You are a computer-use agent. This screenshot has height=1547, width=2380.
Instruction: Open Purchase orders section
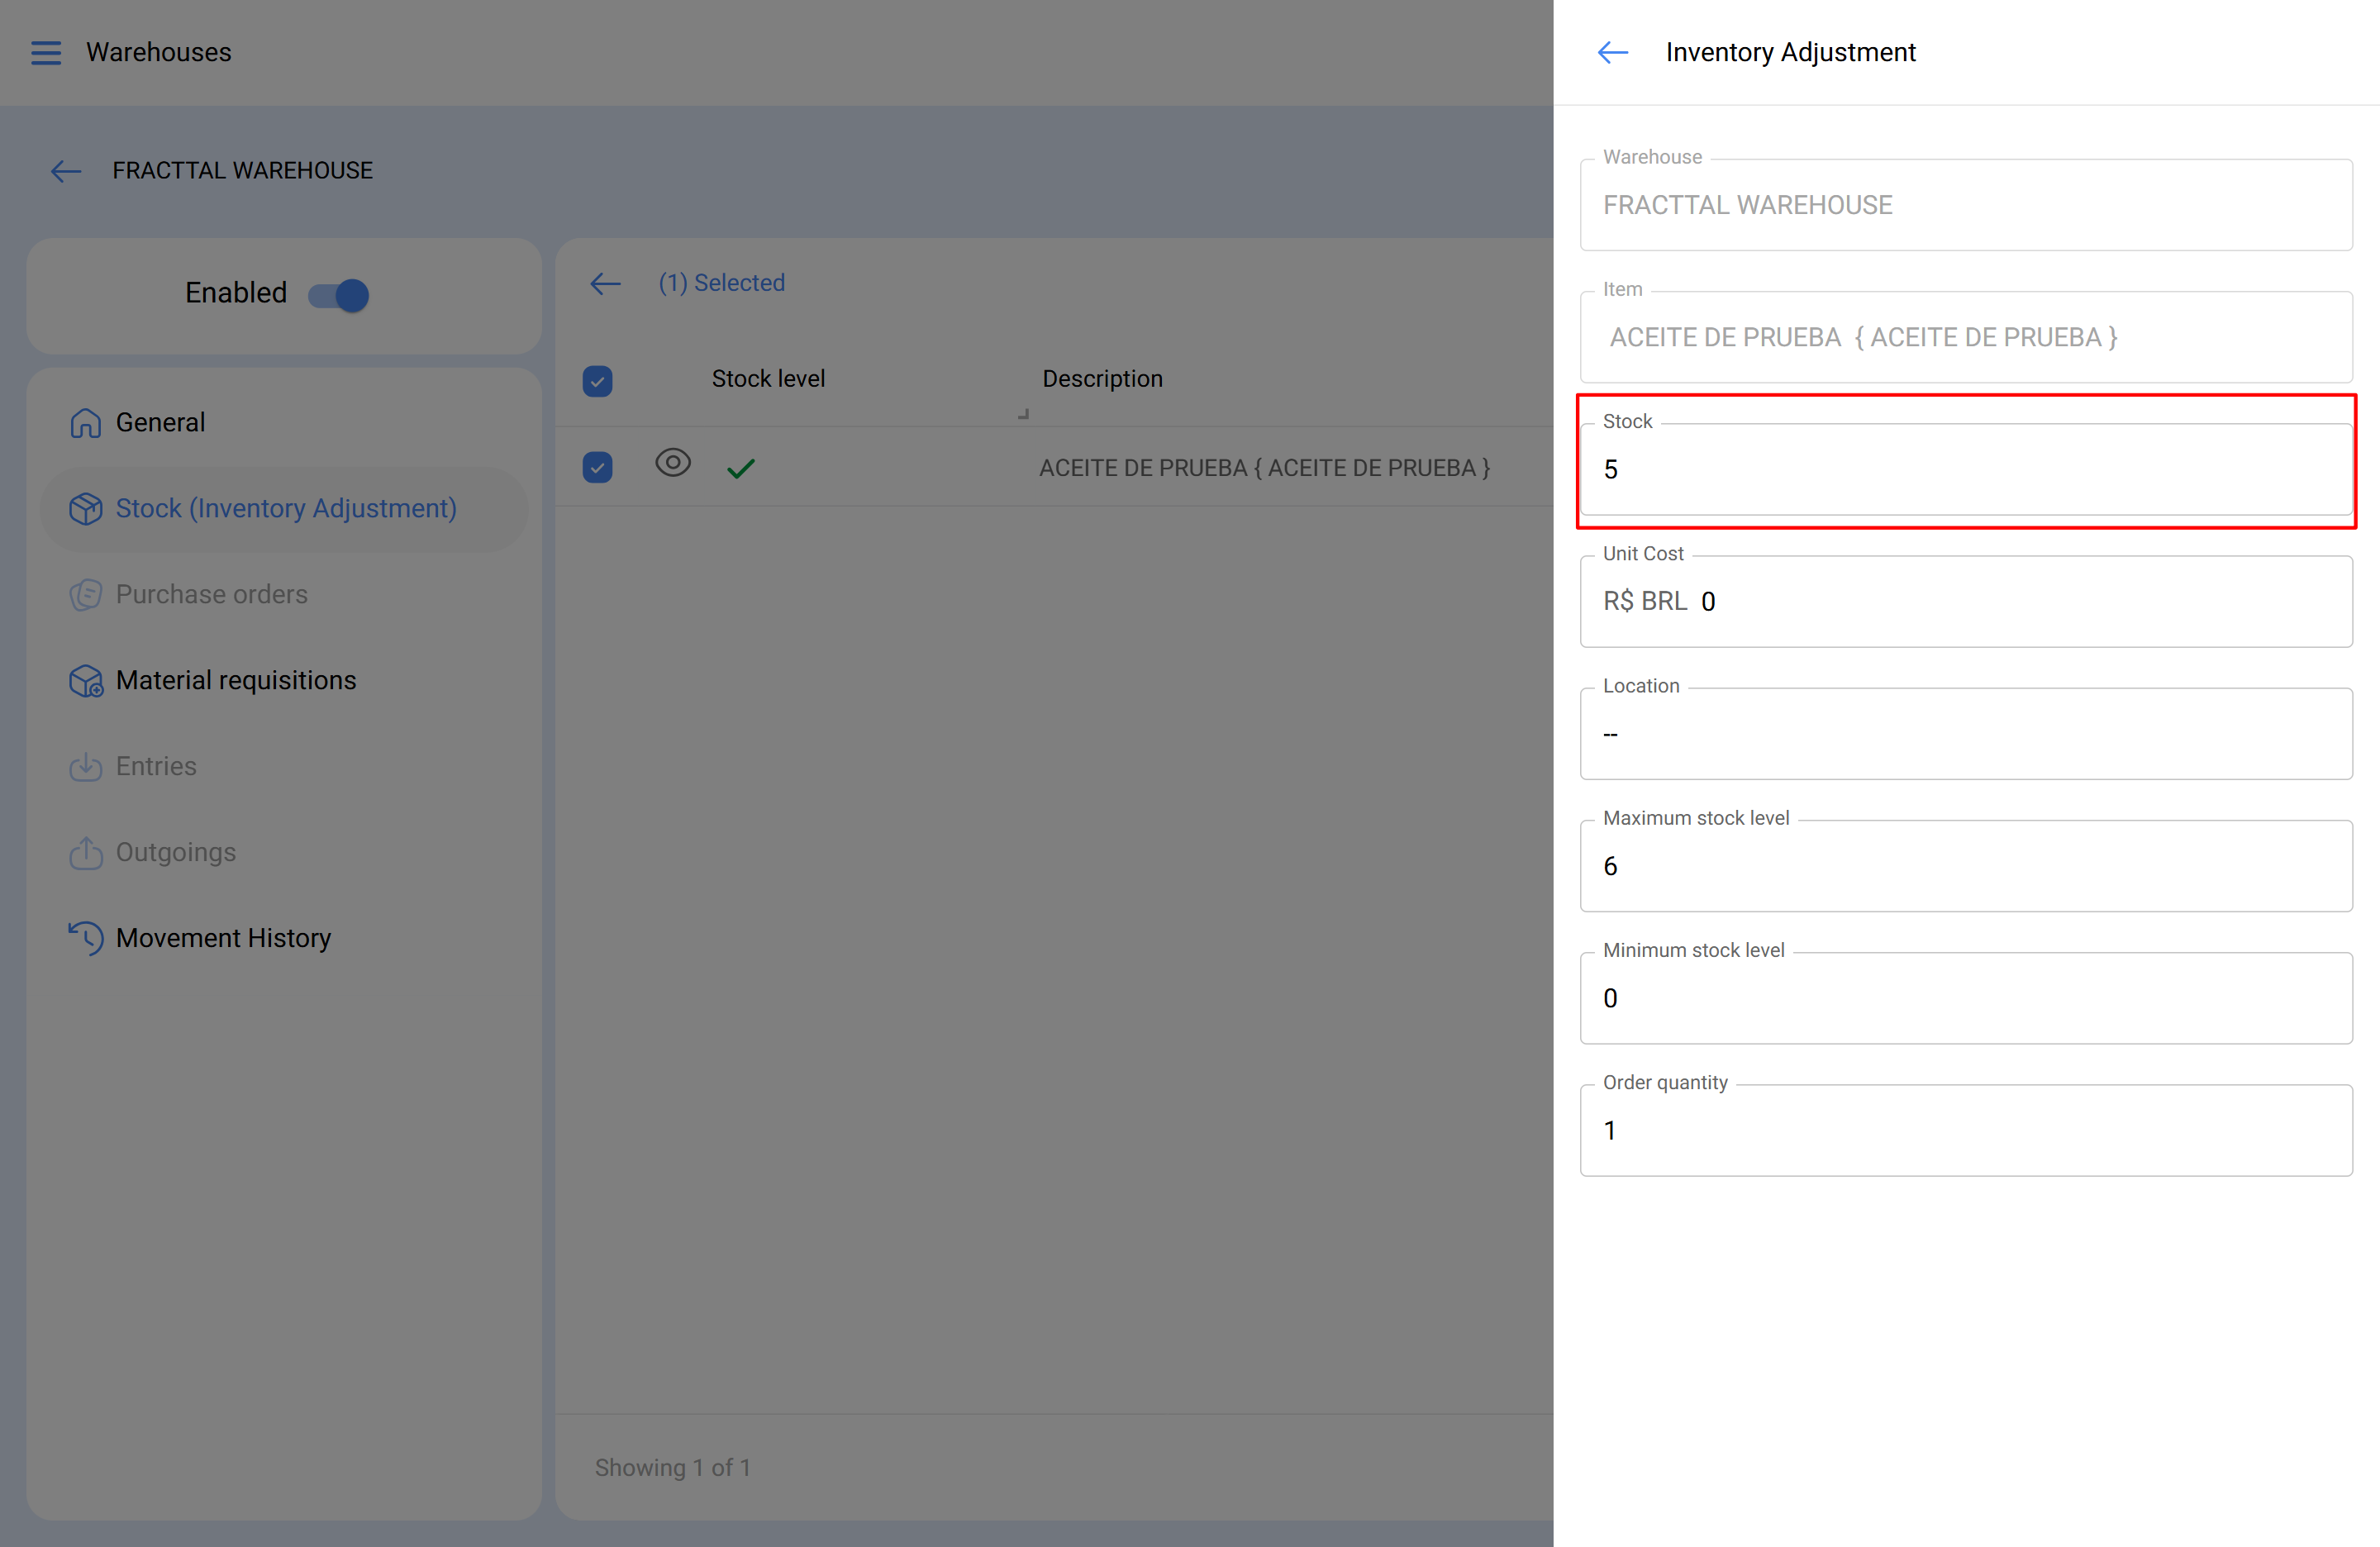pyautogui.click(x=211, y=595)
